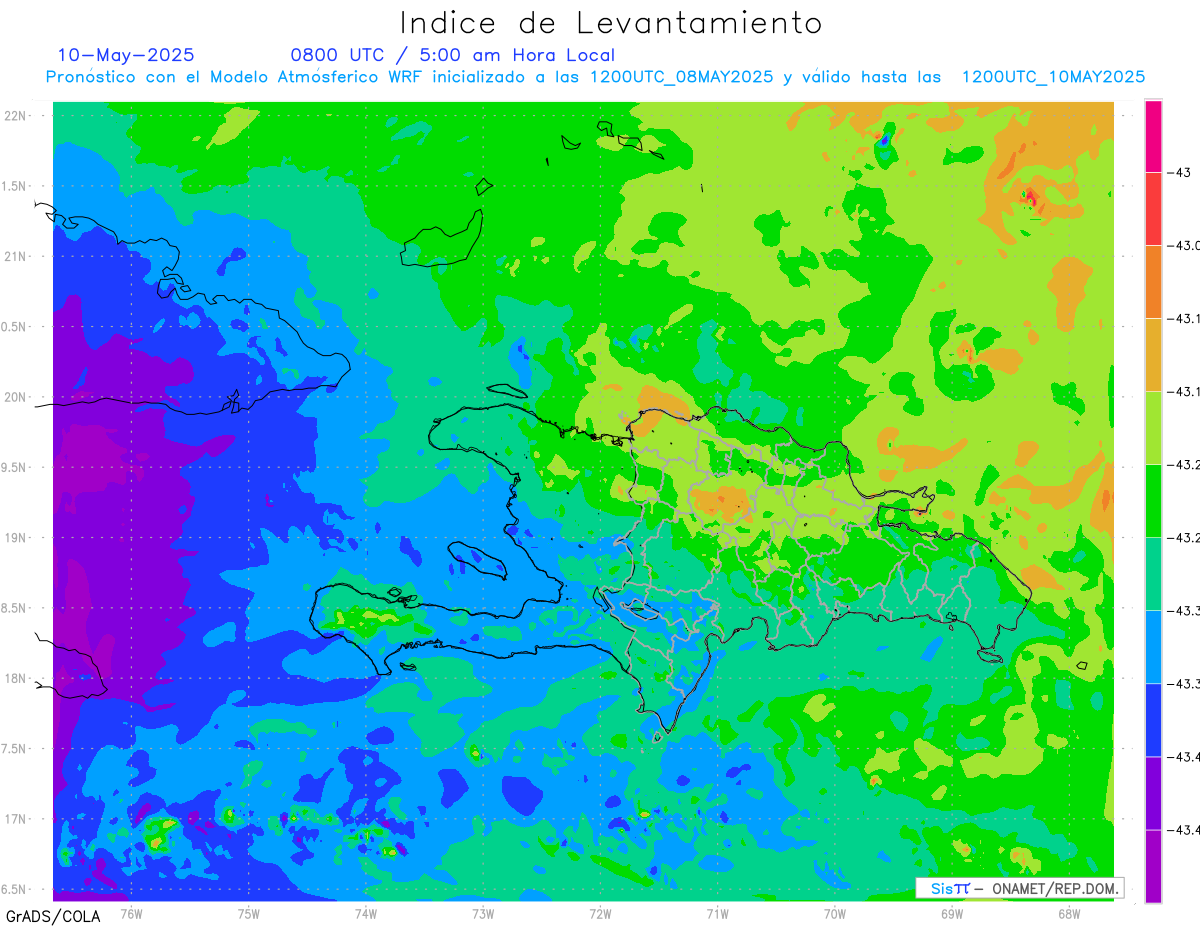The width and height of the screenshot is (1200, 927).
Task: Click the '-43' legend value label
Action: pos(1179,172)
